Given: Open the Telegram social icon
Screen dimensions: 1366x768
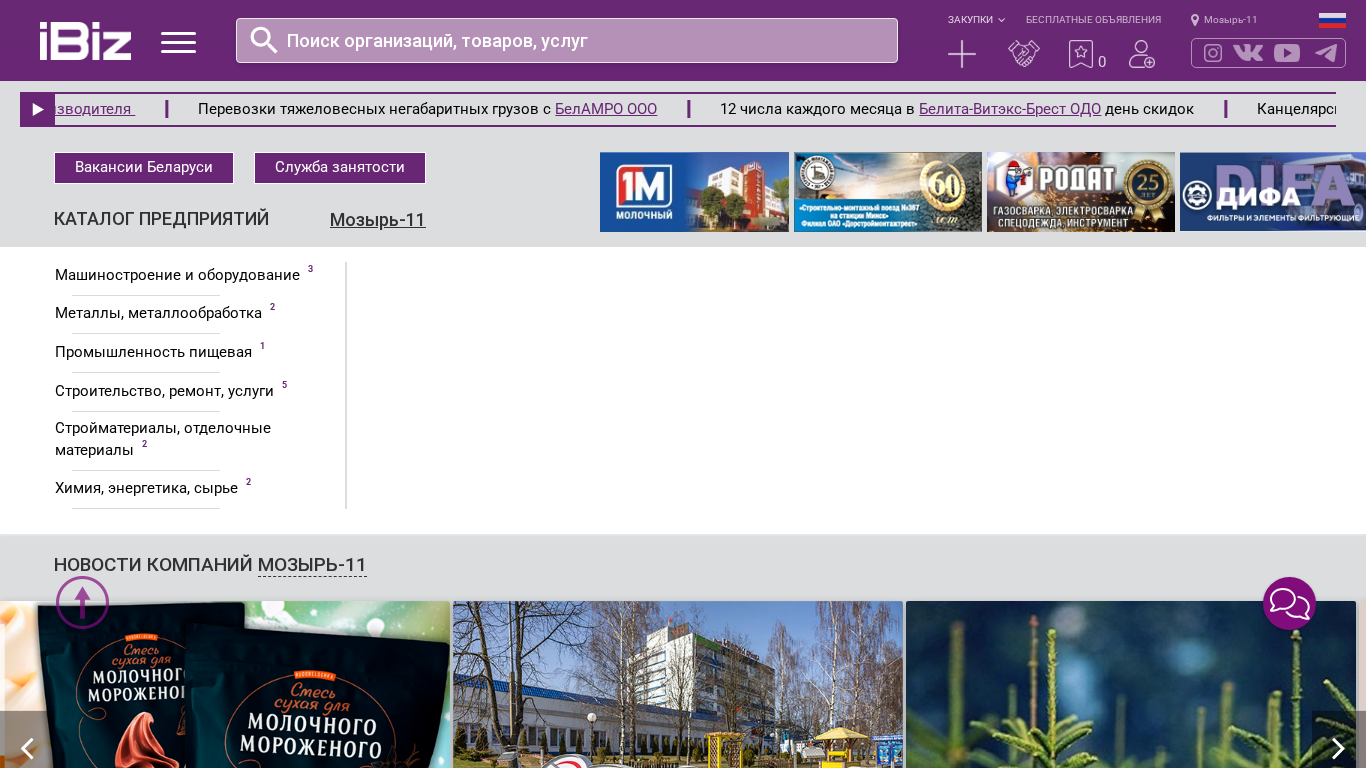Looking at the screenshot, I should (1326, 53).
